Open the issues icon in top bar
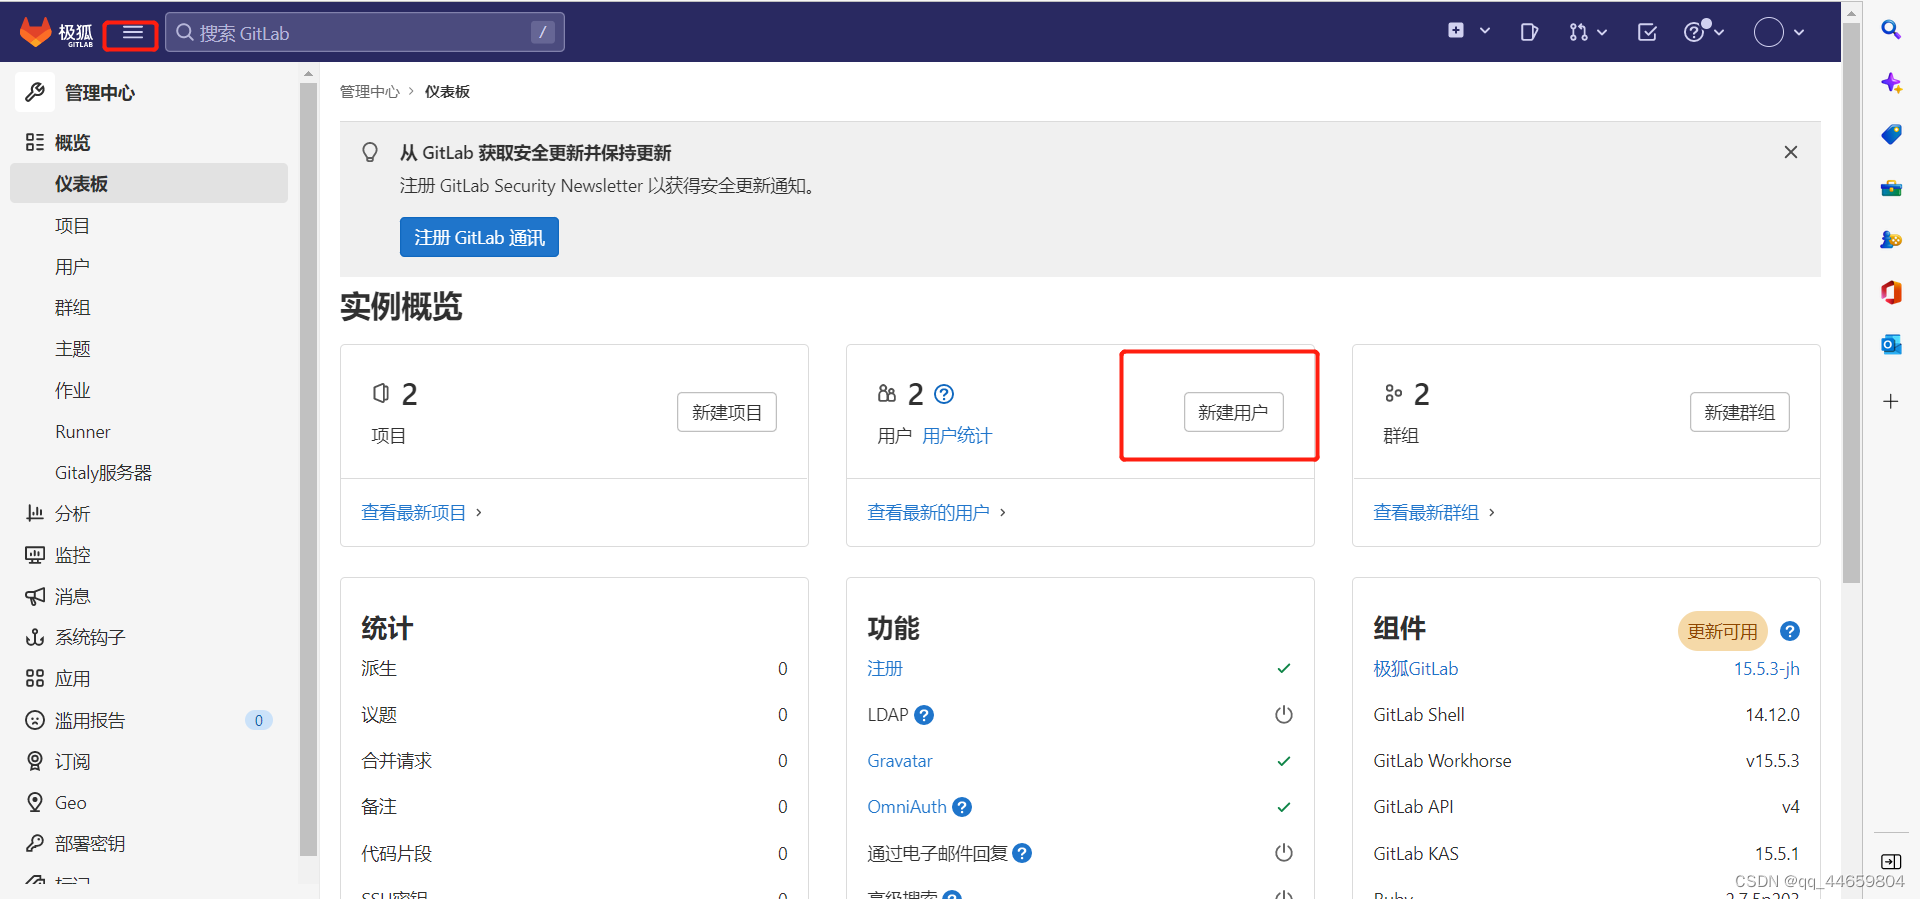 pyautogui.click(x=1529, y=32)
